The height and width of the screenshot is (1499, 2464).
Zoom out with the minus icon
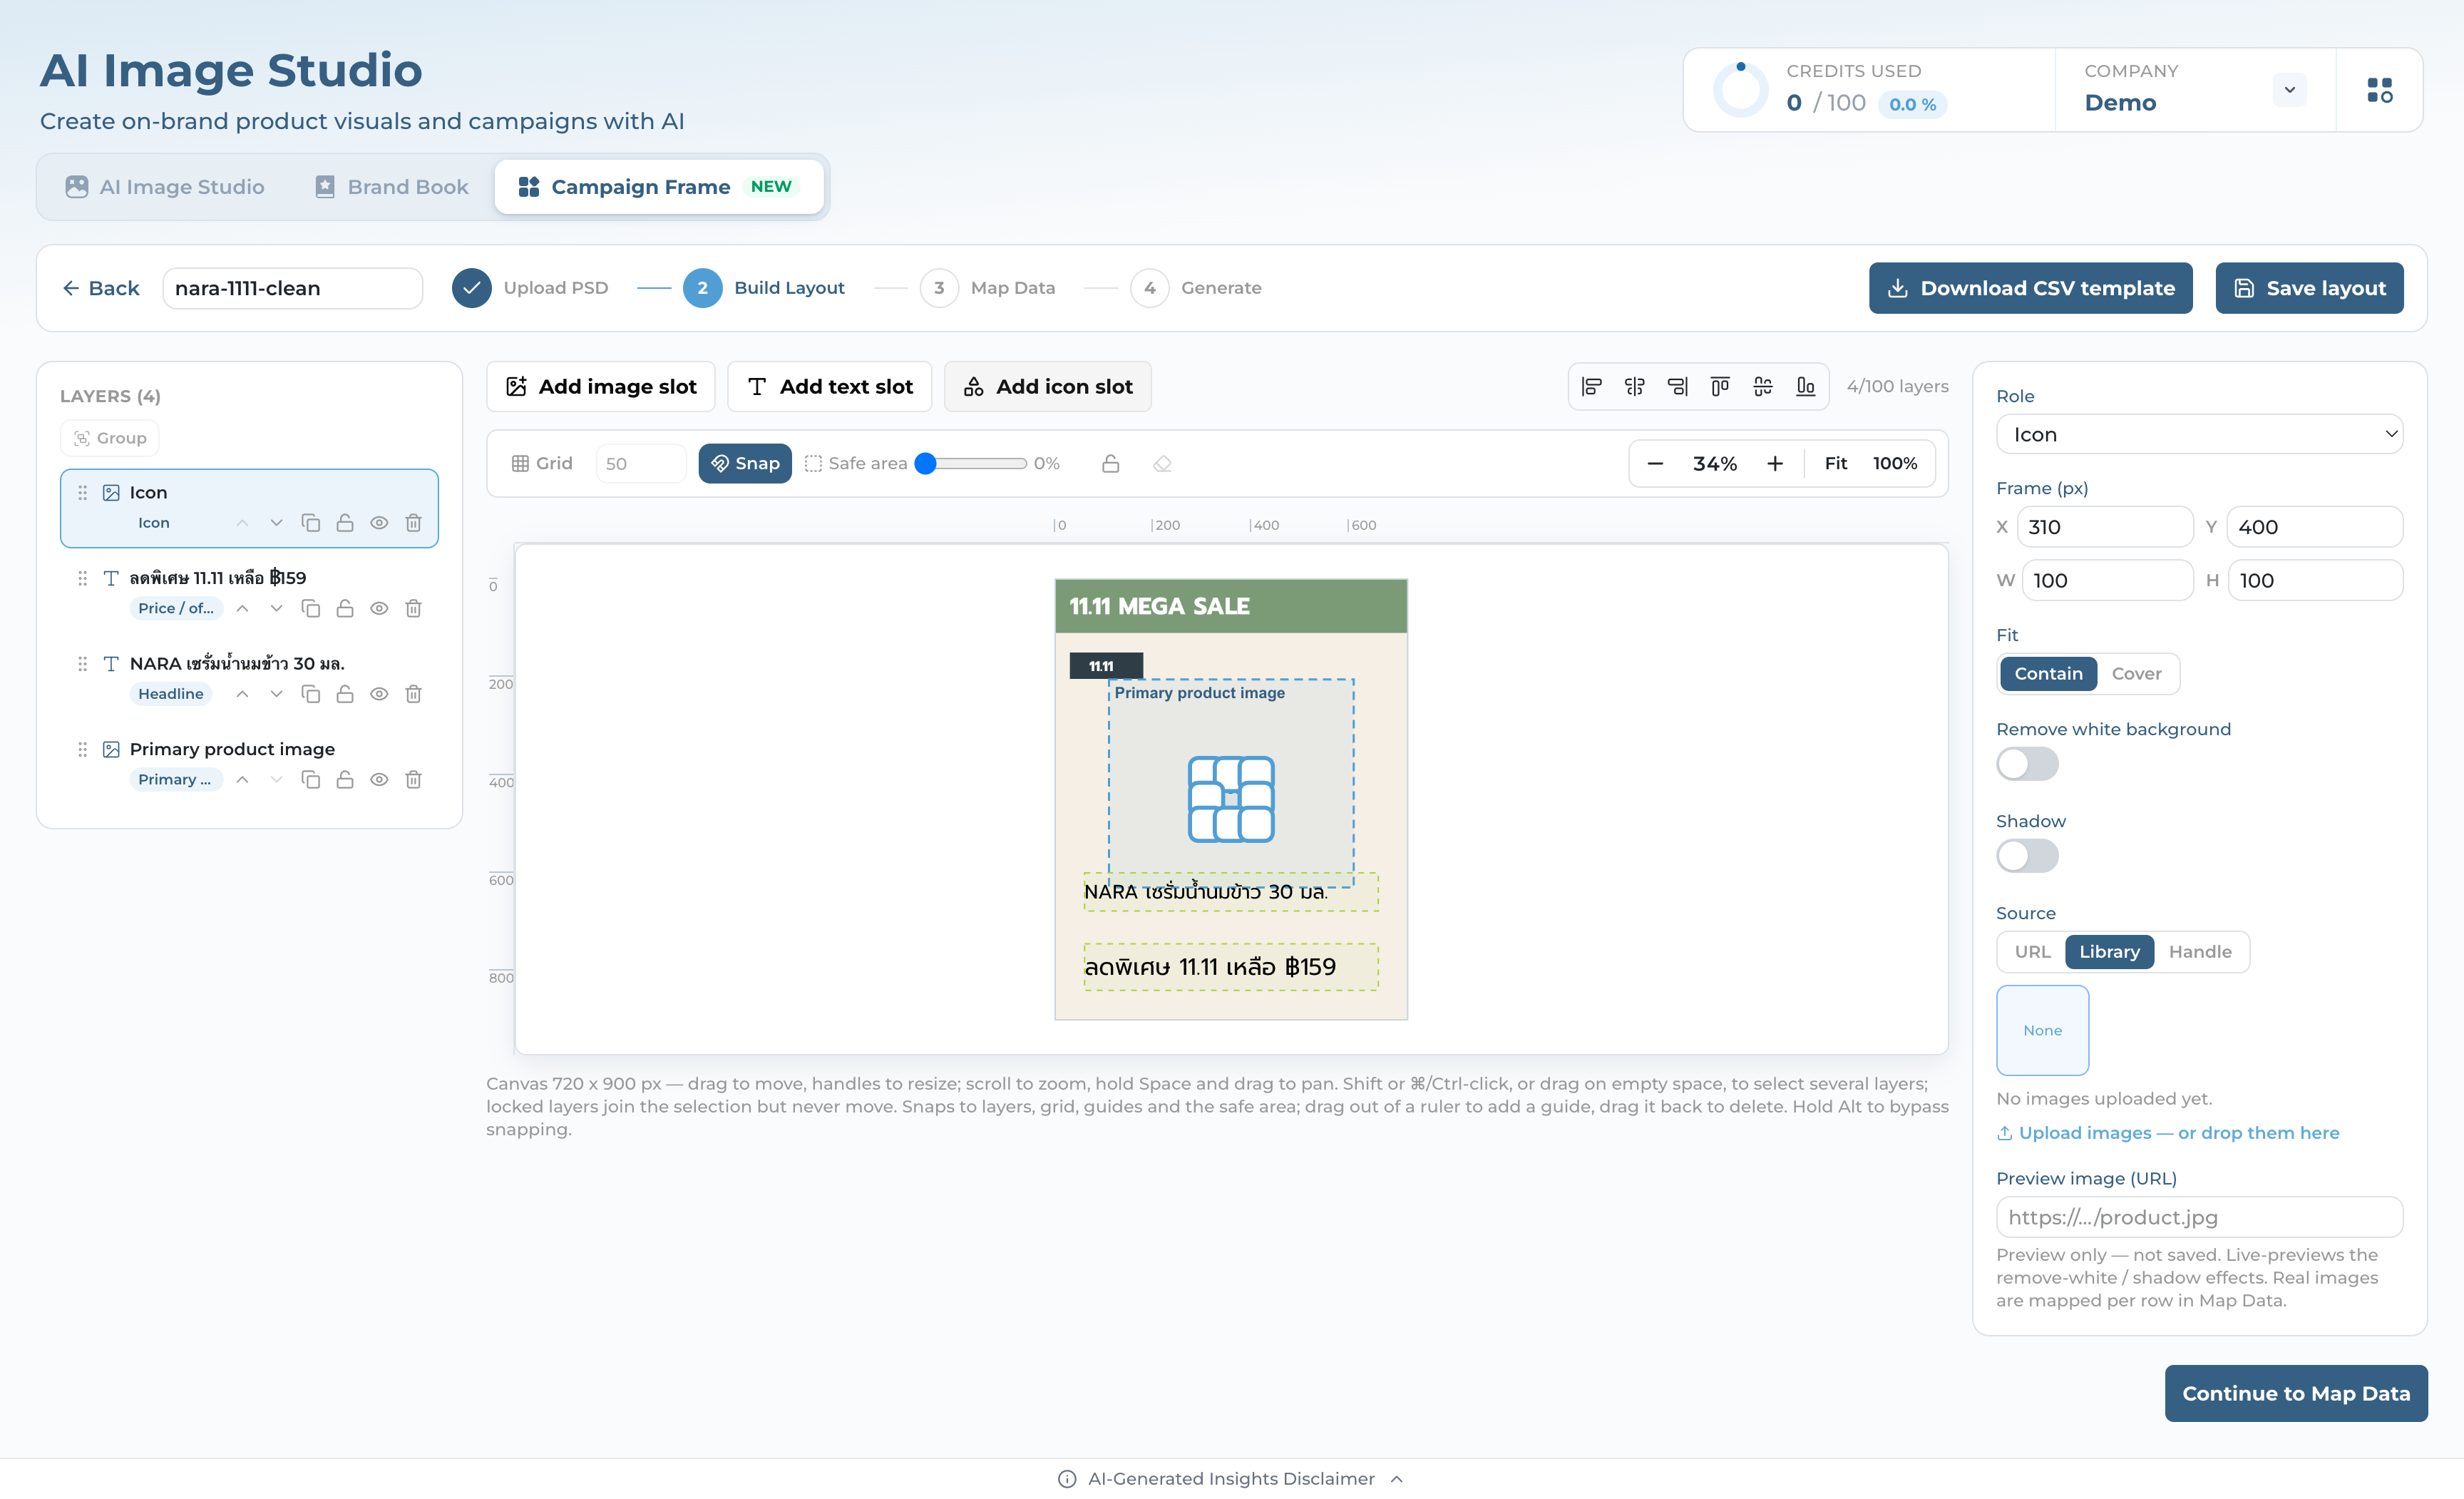point(1655,464)
